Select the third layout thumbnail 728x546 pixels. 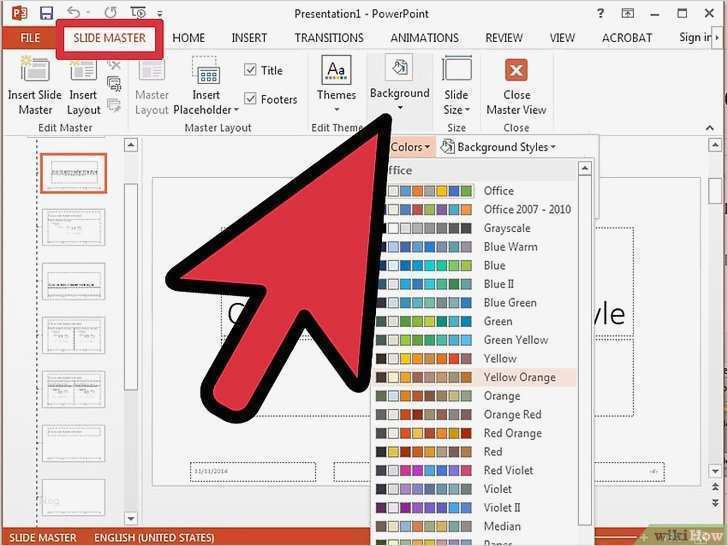click(x=73, y=281)
